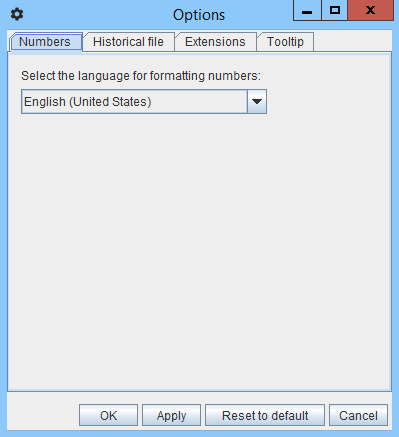Click the gear icon in the title bar
This screenshot has width=399, height=437.
pos(17,14)
